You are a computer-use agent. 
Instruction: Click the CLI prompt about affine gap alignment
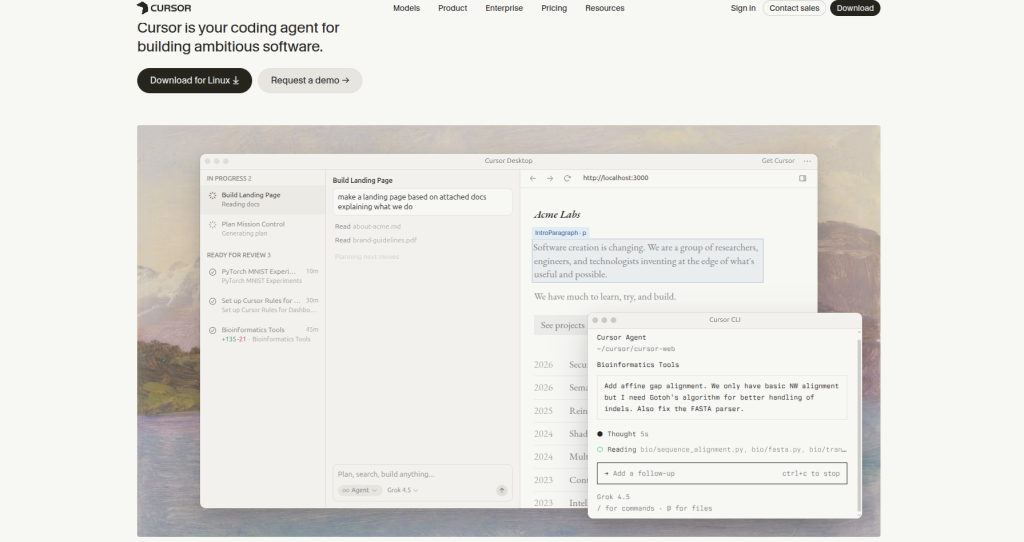722,397
